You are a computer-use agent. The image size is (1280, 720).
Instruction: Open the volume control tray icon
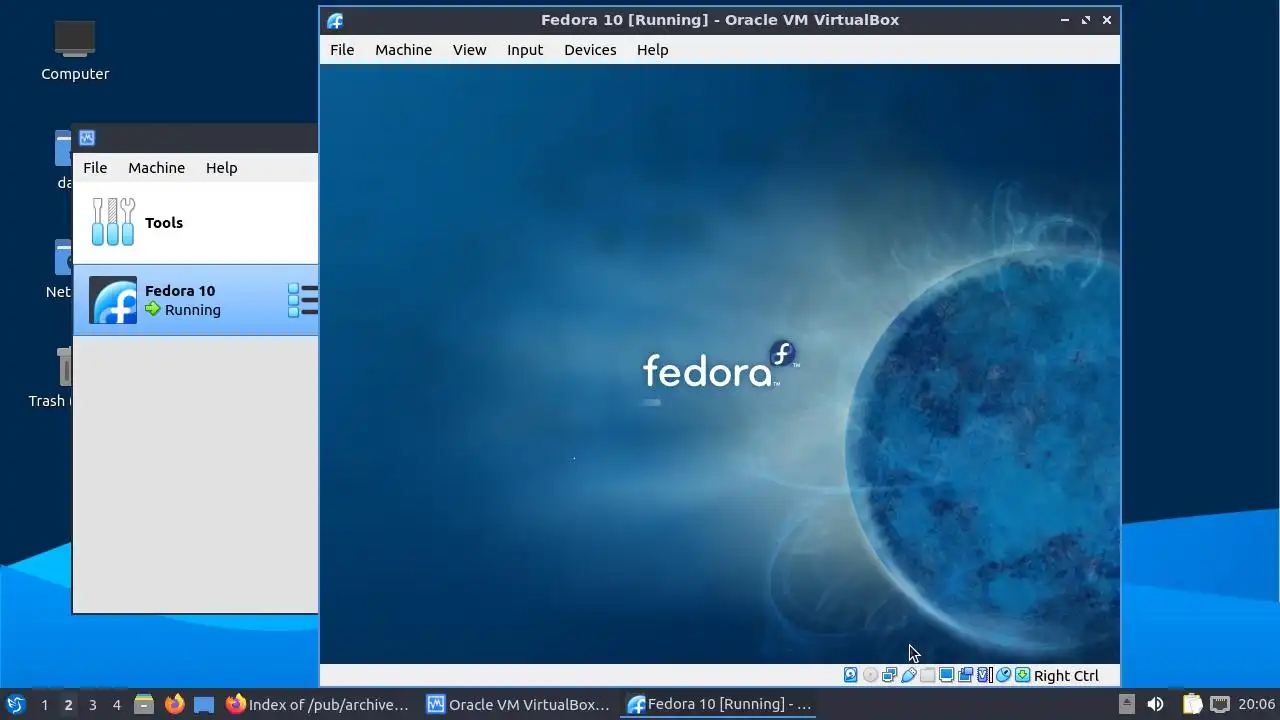[1155, 704]
